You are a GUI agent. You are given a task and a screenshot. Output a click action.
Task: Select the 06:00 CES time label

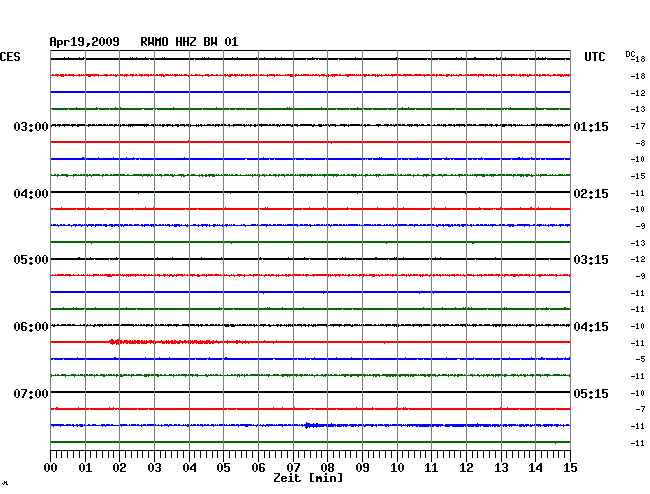tap(31, 327)
